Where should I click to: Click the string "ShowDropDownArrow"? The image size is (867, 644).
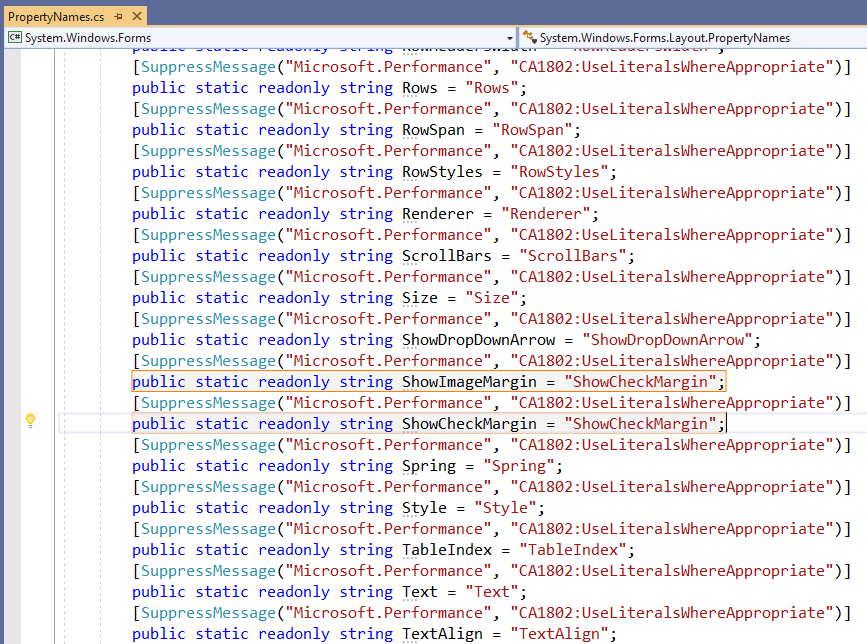tap(667, 339)
